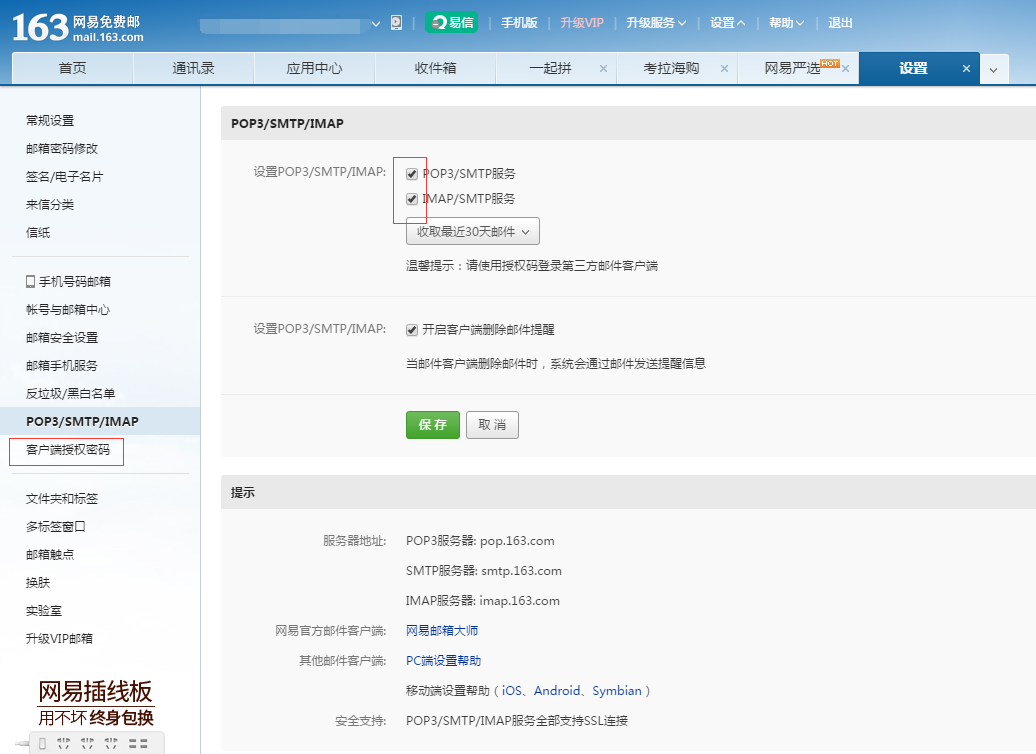1036x754 pixels.
Task: Close the 设置 tab
Action: [x=966, y=69]
